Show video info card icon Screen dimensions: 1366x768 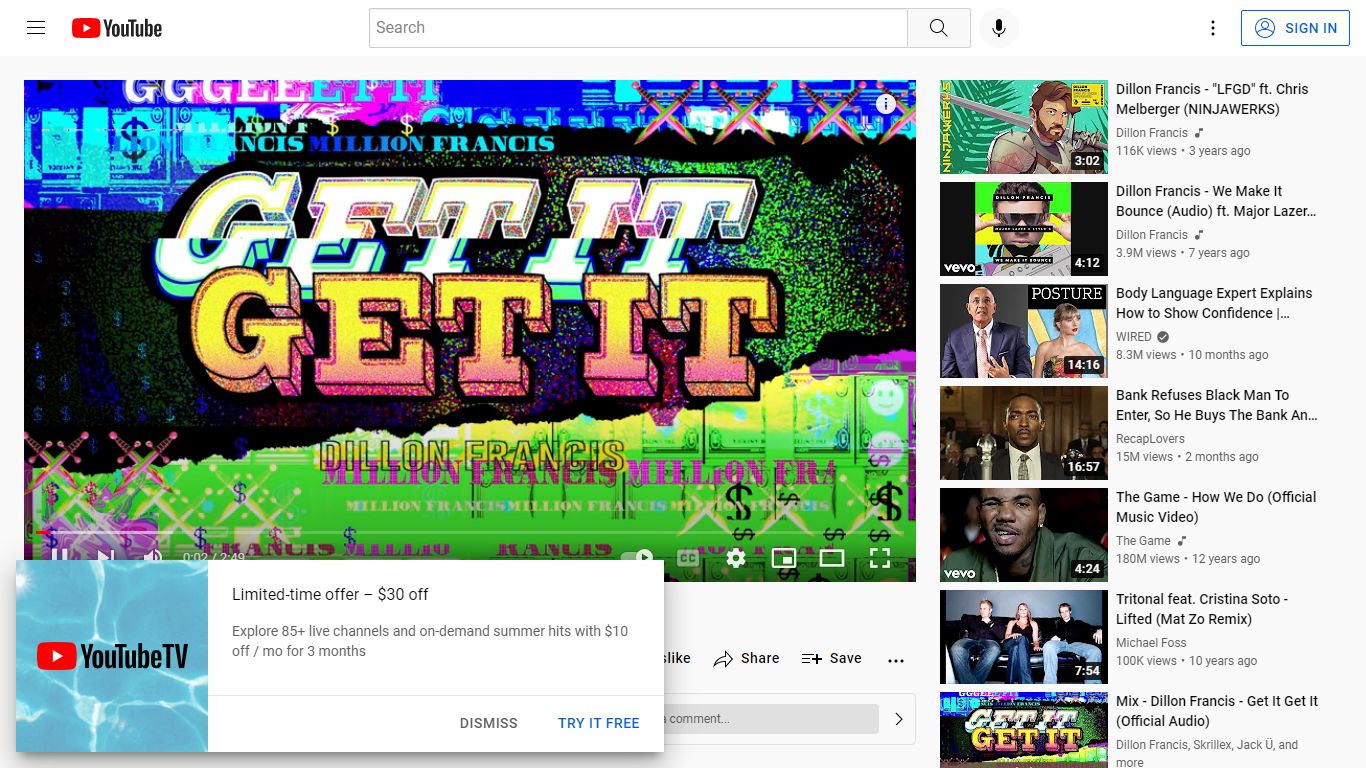886,104
